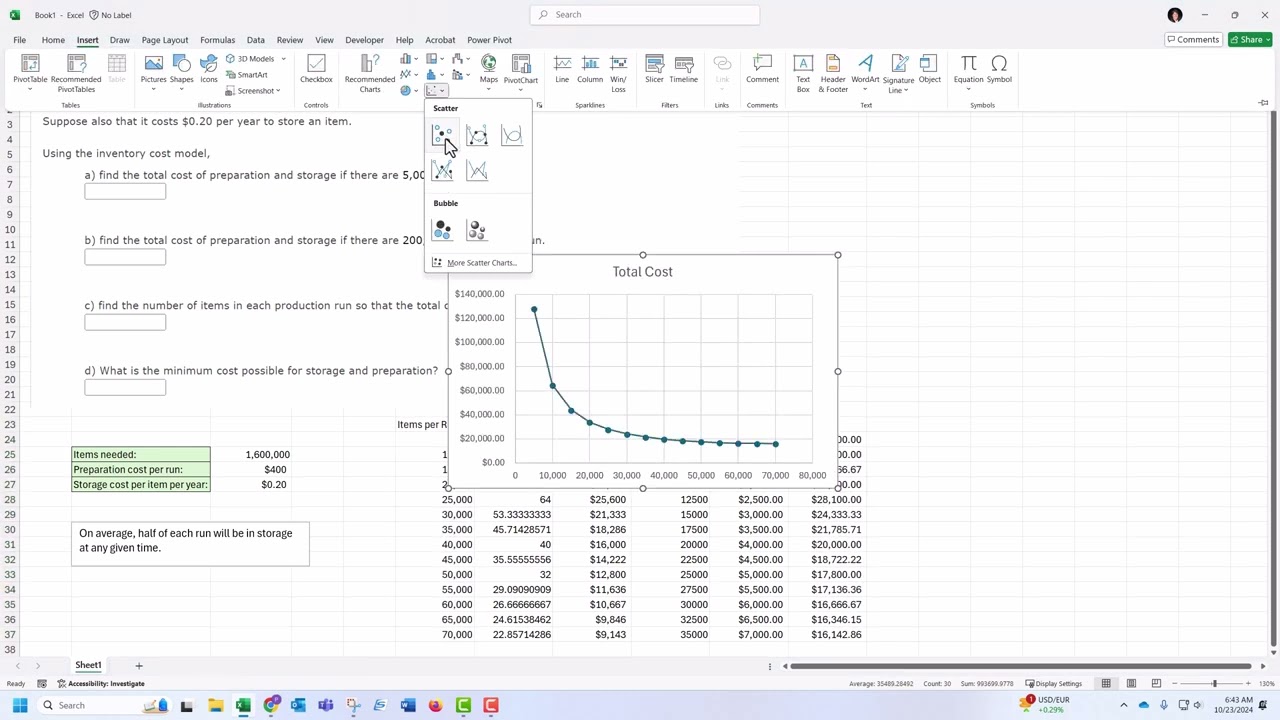Insert a Win/Loss sparkline

(x=618, y=72)
